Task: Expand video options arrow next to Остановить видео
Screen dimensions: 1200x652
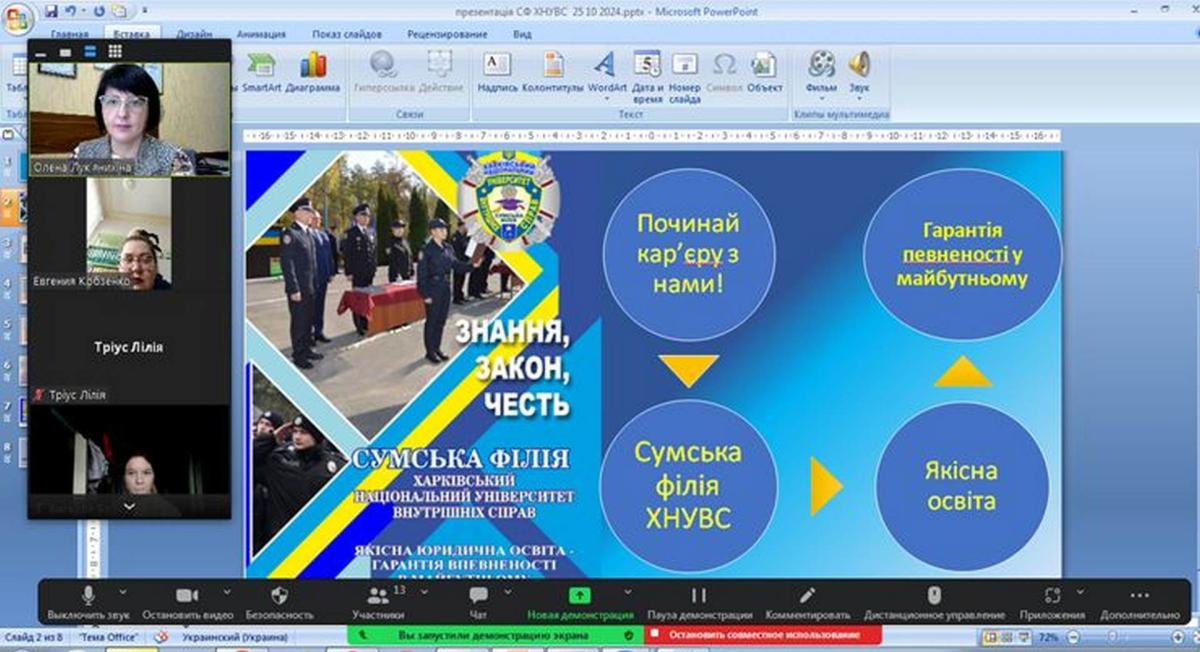Action: click(227, 591)
